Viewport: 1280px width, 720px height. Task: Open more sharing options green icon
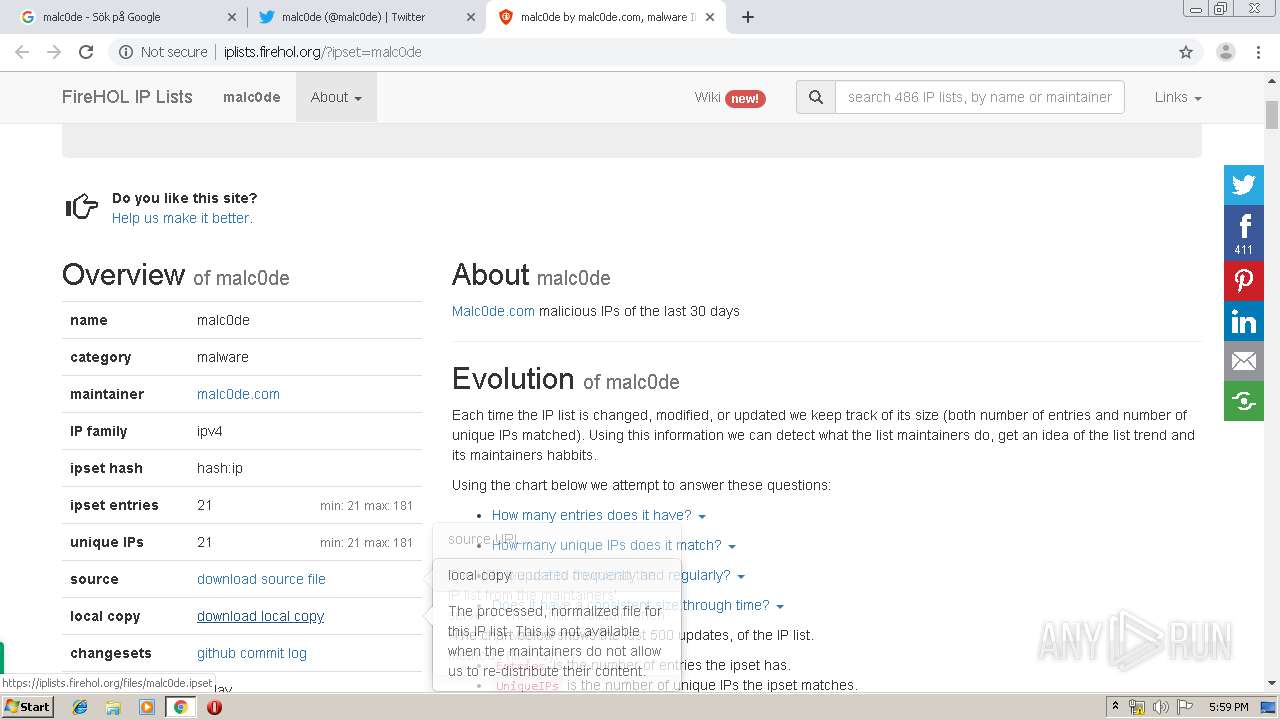(1244, 401)
